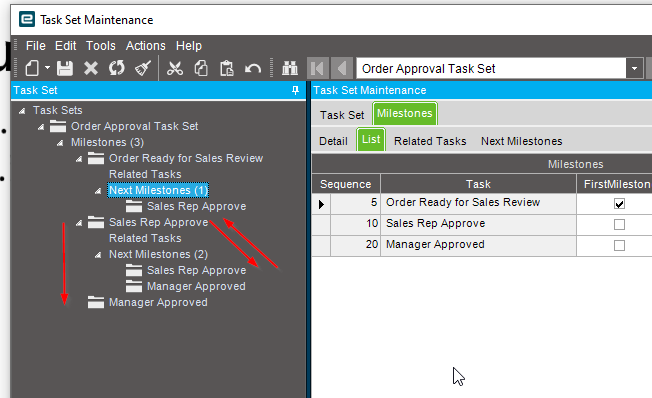
Task: Click sequence 10 cell in grid
Action: [356, 225]
